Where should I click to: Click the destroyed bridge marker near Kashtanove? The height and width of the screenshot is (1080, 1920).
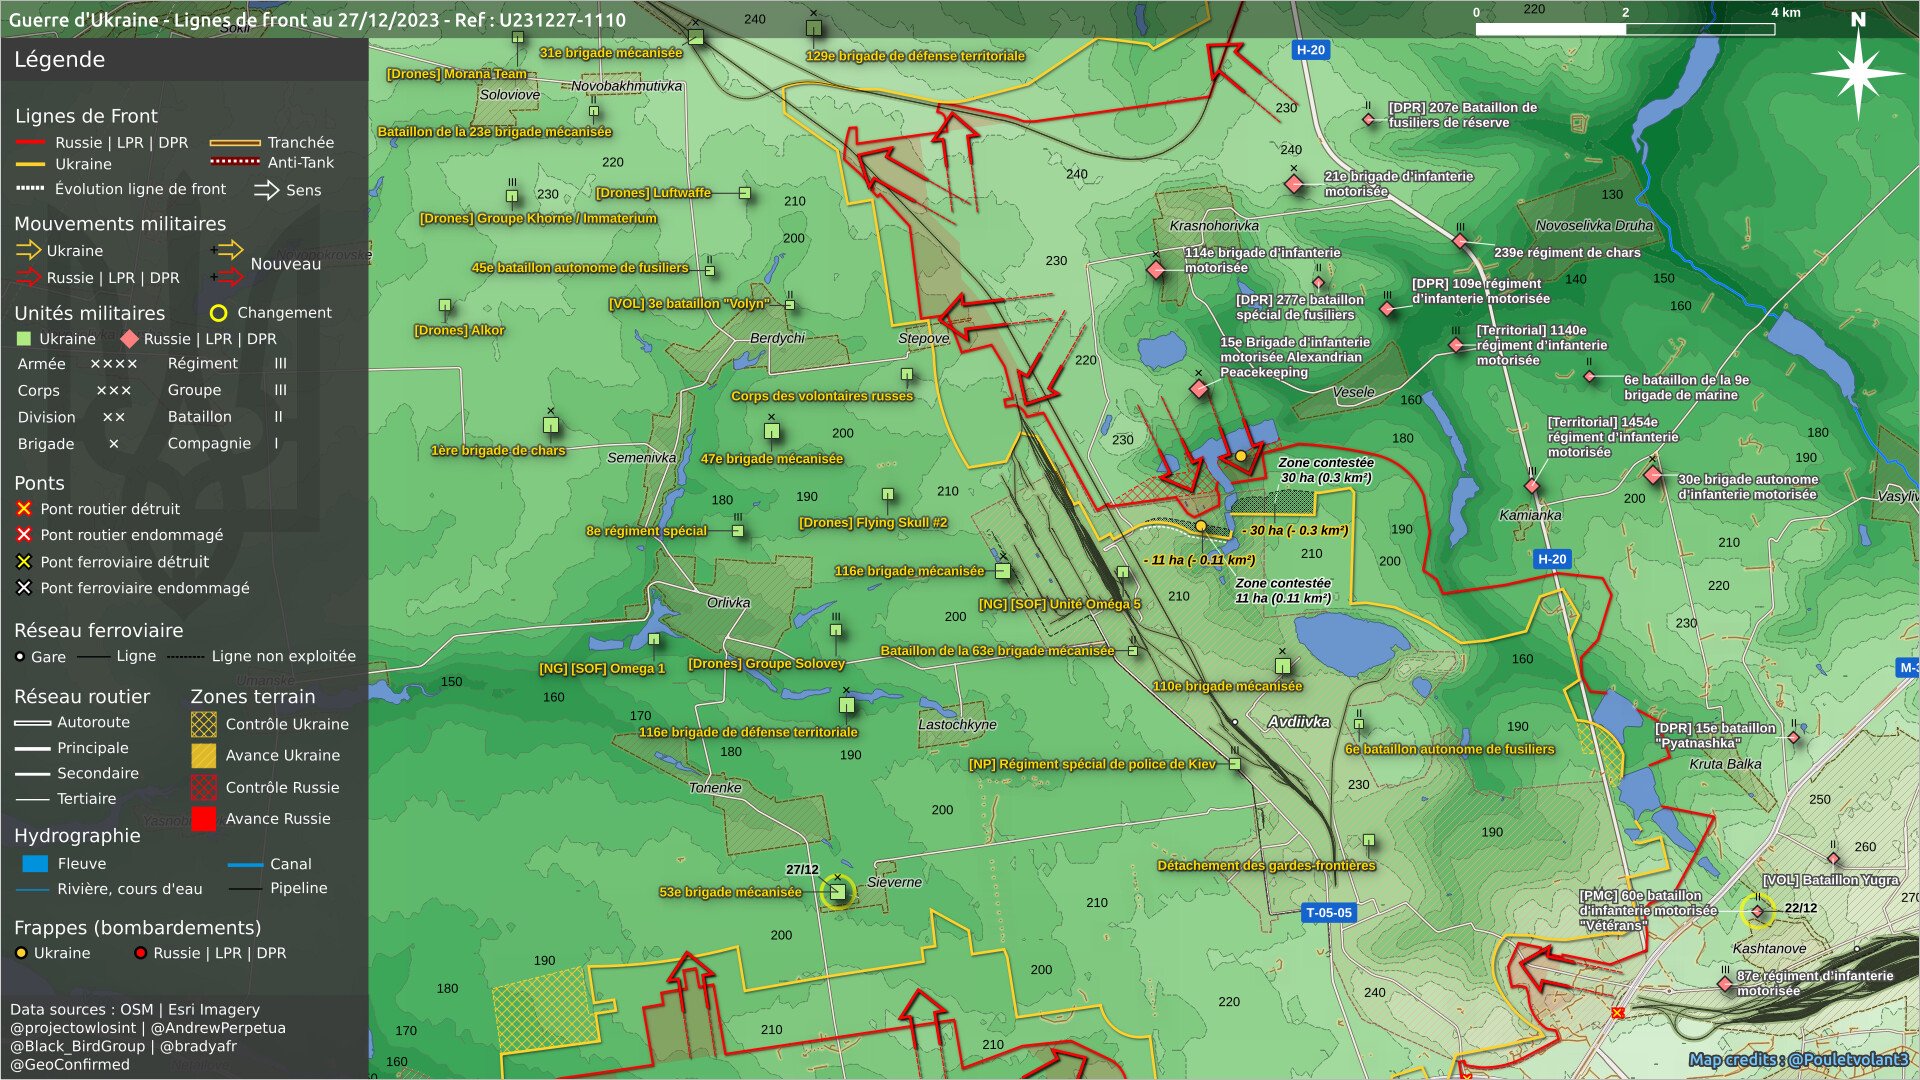click(1618, 1013)
